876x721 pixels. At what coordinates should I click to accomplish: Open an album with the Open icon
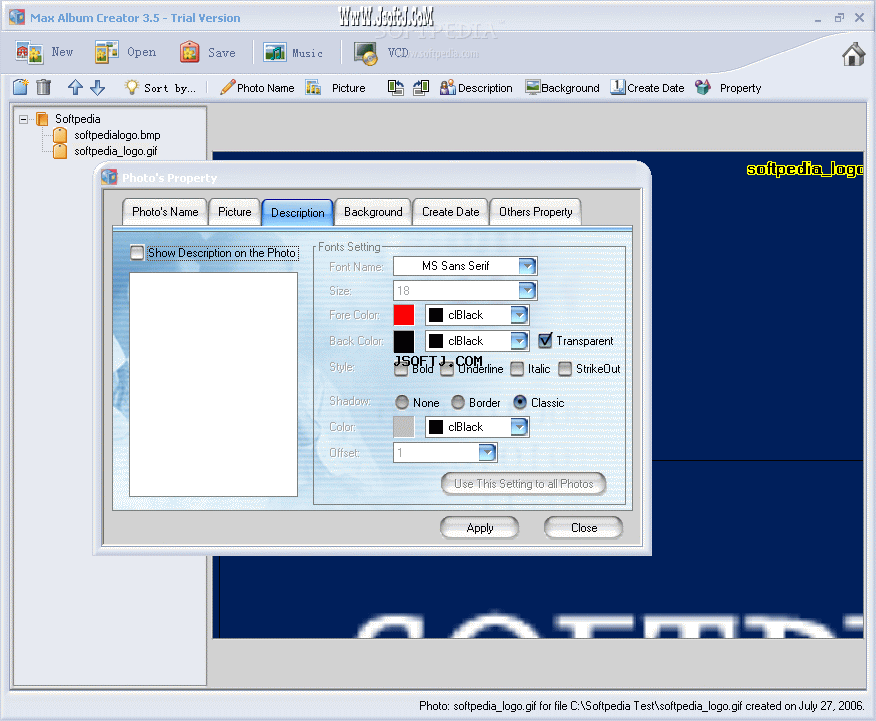[106, 52]
